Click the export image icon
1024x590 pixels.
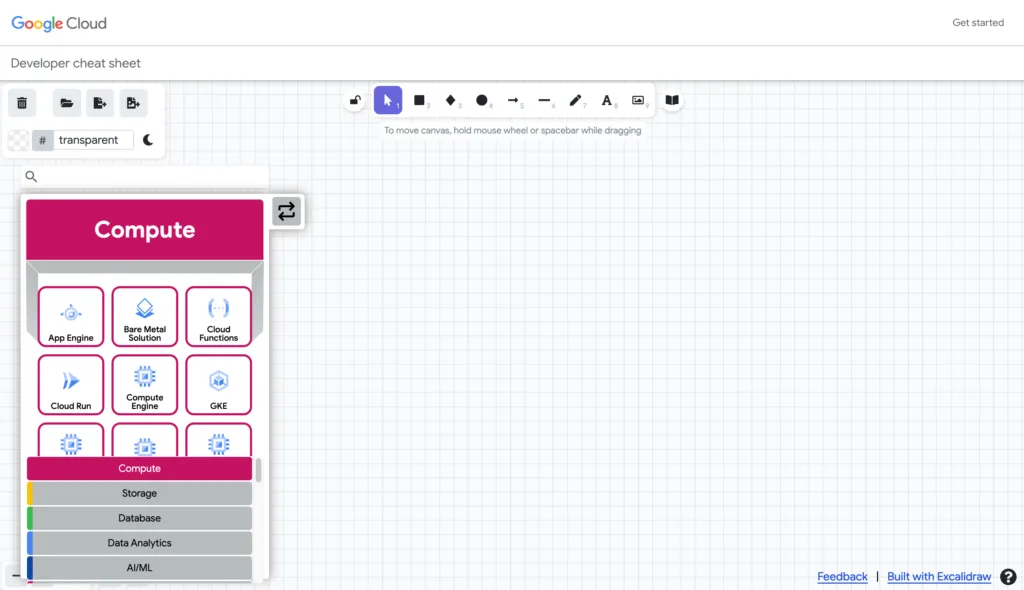(133, 103)
